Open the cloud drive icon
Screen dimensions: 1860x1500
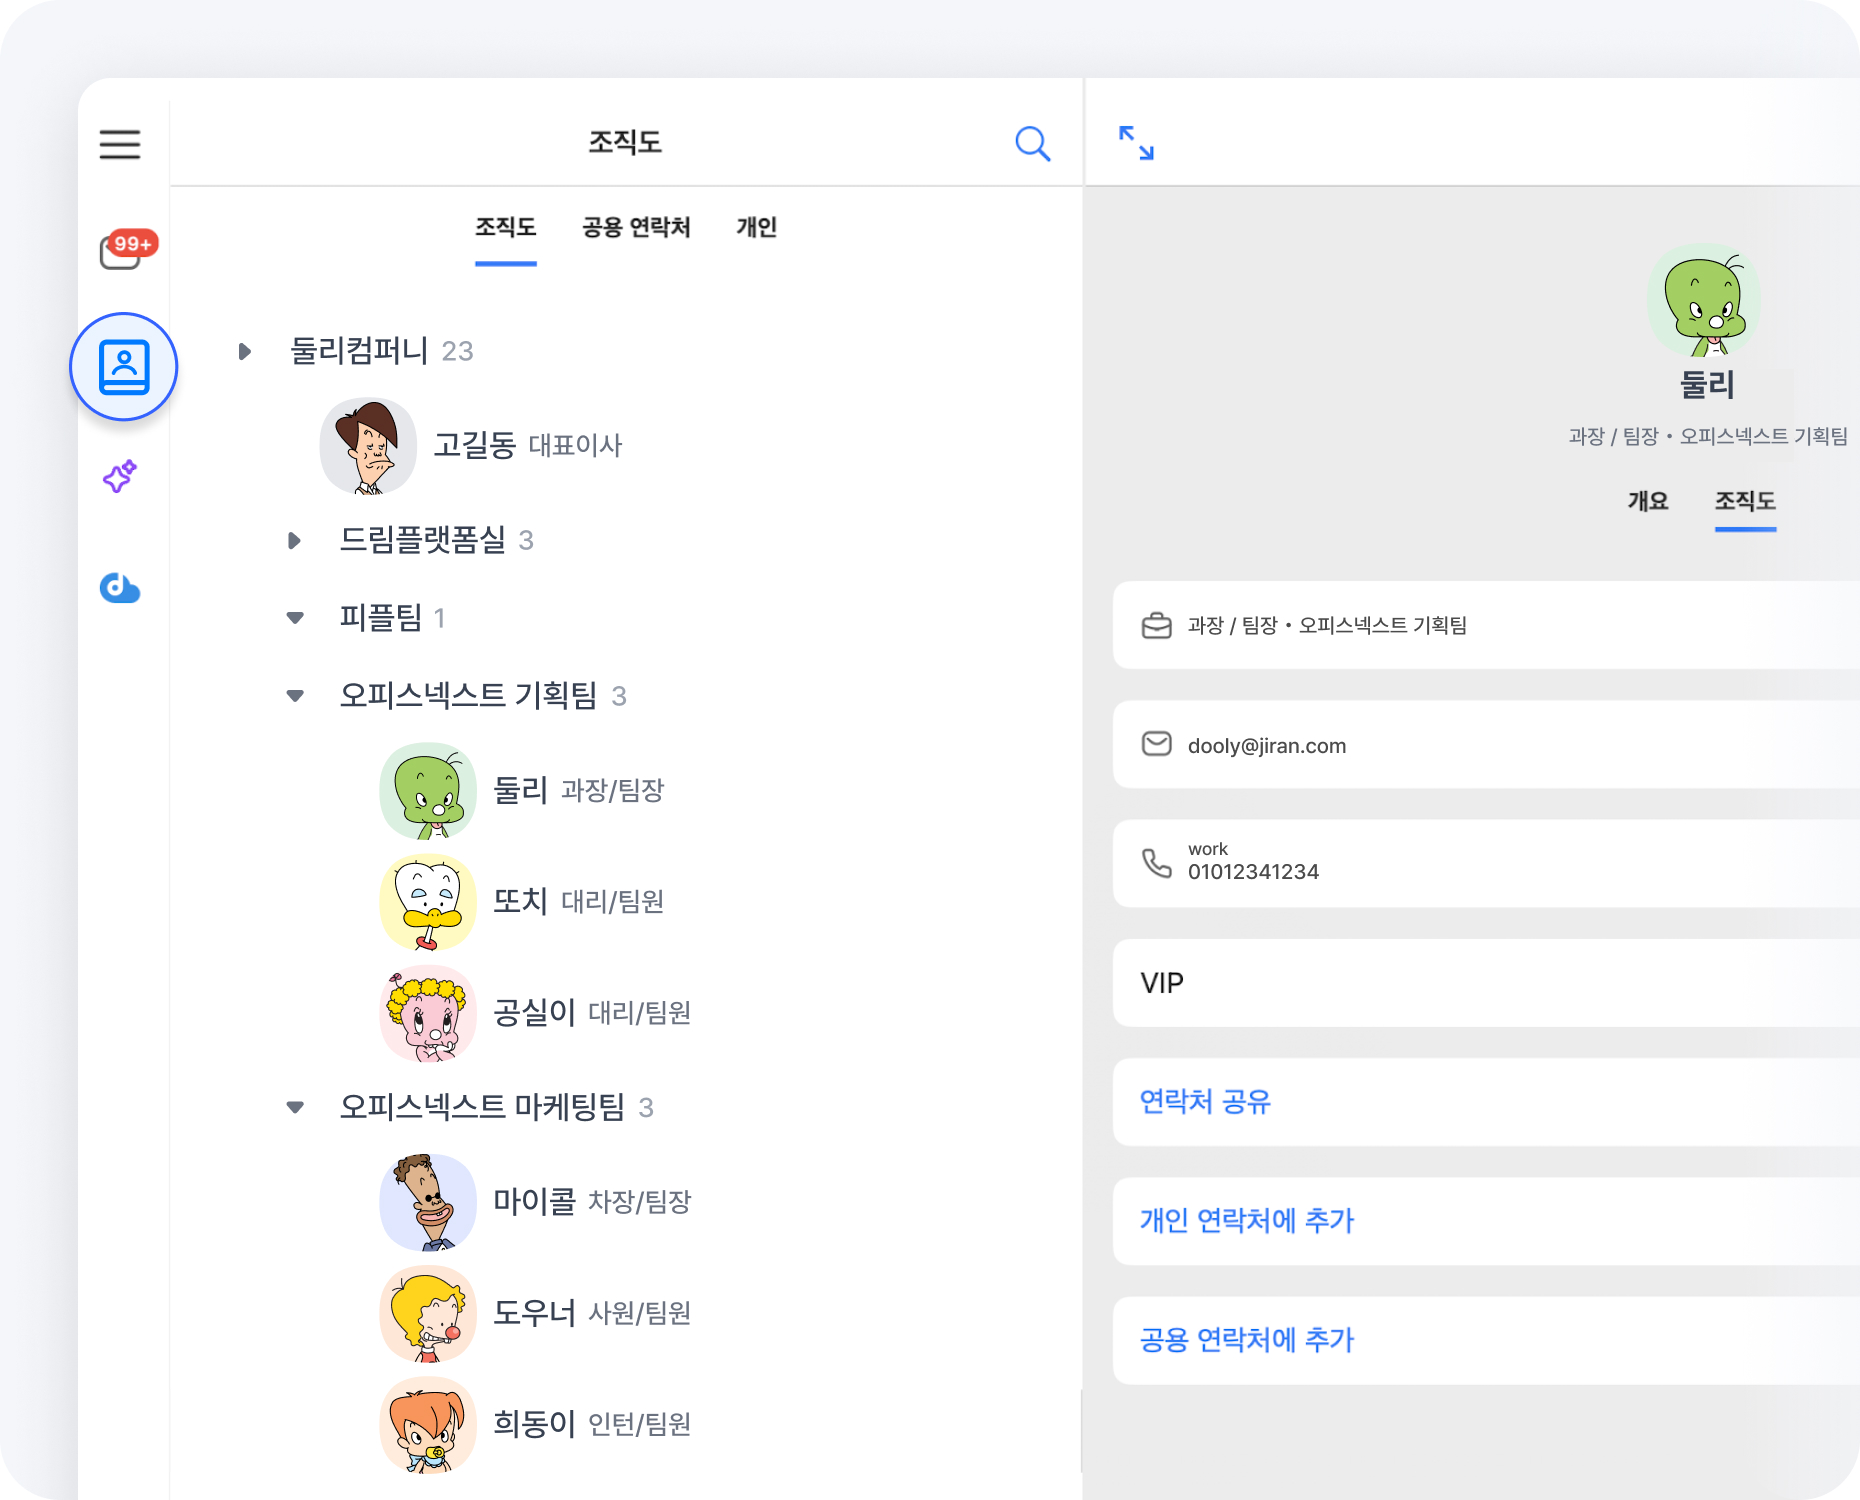120,587
